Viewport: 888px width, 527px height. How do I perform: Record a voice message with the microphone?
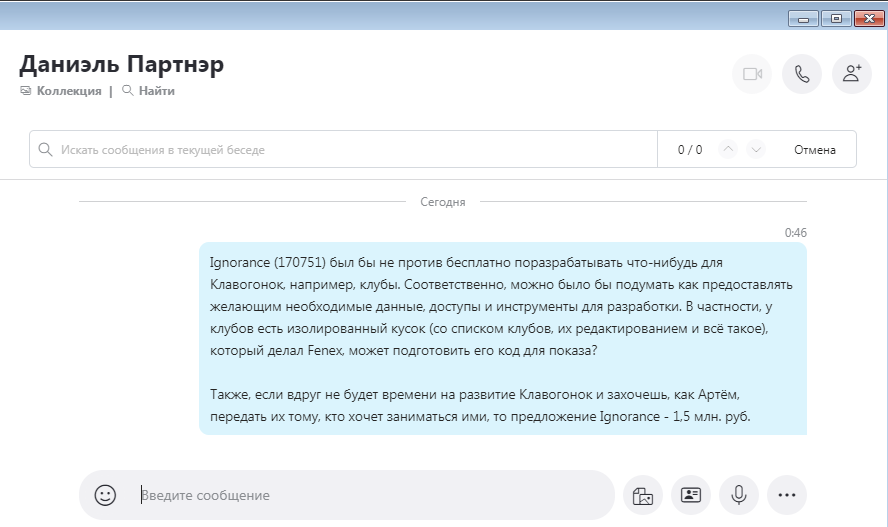coord(739,495)
